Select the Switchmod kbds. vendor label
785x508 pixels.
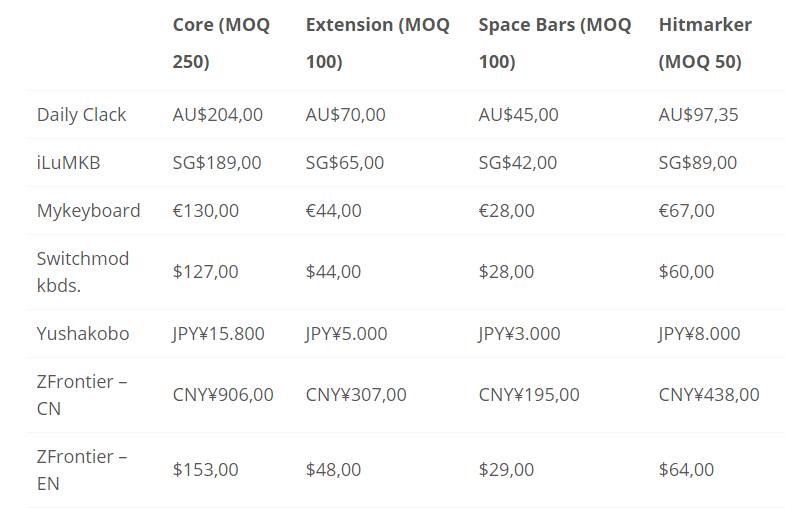[83, 272]
